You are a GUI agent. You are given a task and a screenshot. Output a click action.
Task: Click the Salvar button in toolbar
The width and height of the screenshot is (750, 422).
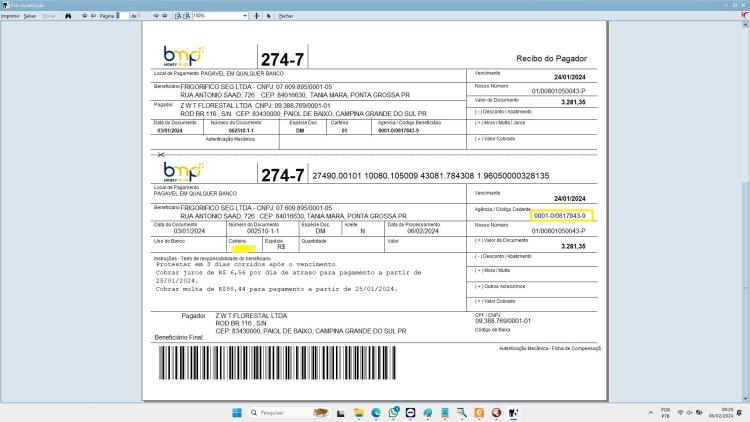pyautogui.click(x=30, y=16)
